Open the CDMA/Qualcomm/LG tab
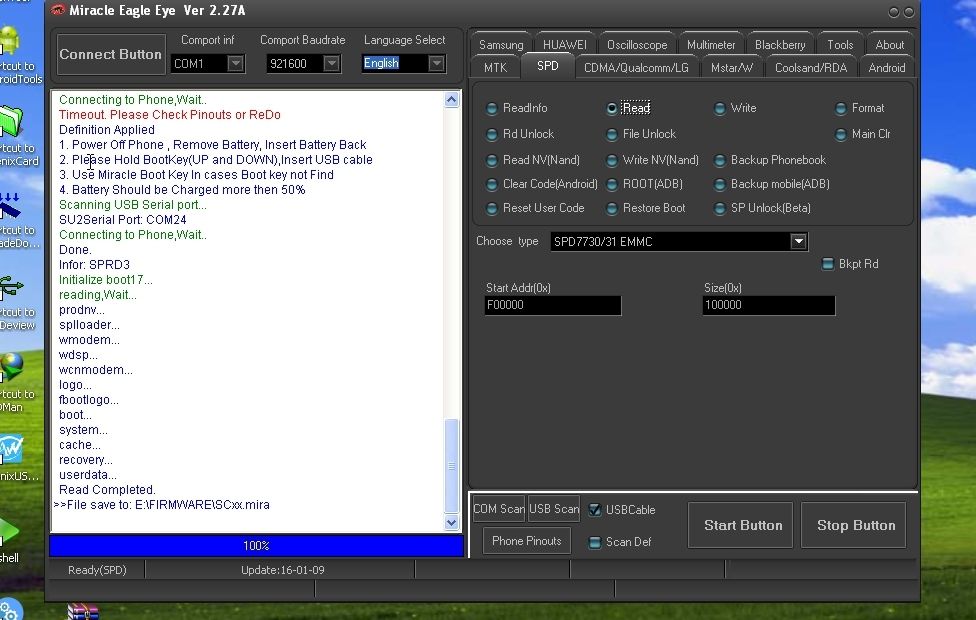The image size is (976, 620). [x=637, y=67]
